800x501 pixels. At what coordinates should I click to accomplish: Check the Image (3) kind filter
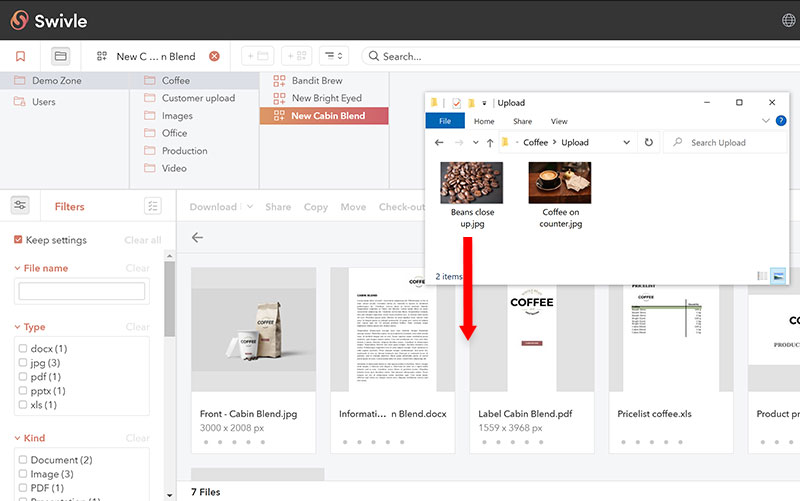(x=23, y=473)
